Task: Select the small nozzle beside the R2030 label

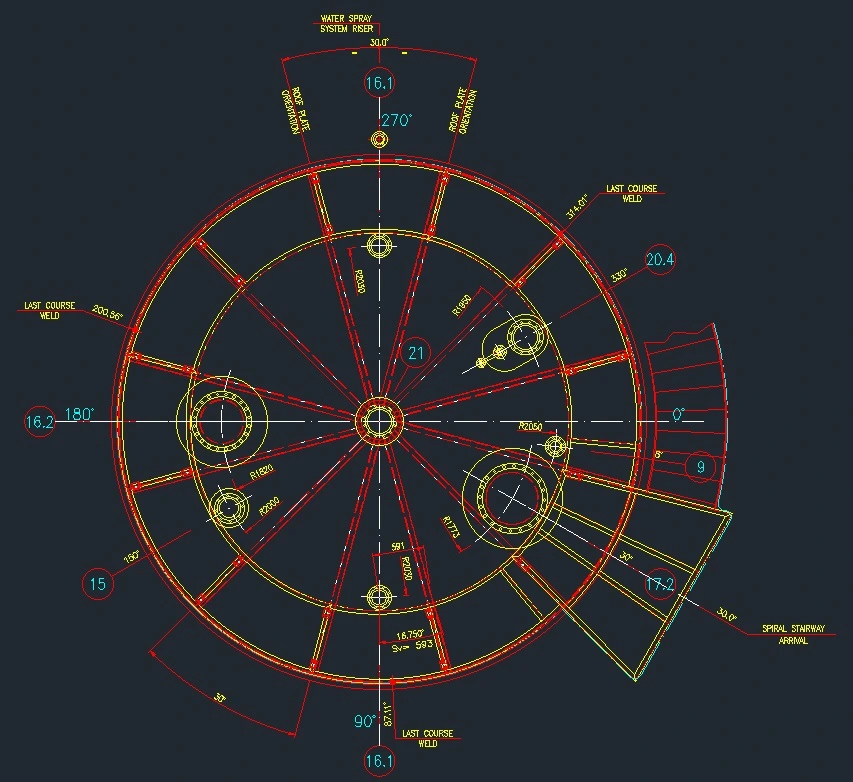Action: (x=379, y=245)
